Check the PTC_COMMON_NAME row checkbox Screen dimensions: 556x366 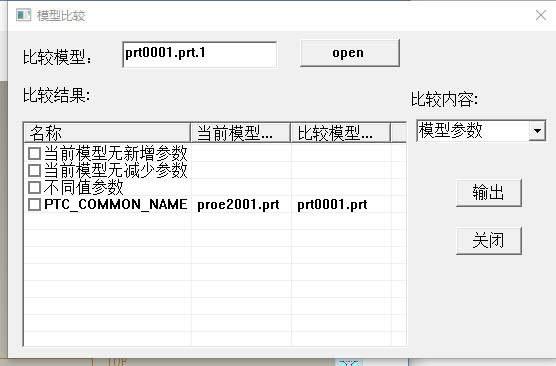pos(34,205)
